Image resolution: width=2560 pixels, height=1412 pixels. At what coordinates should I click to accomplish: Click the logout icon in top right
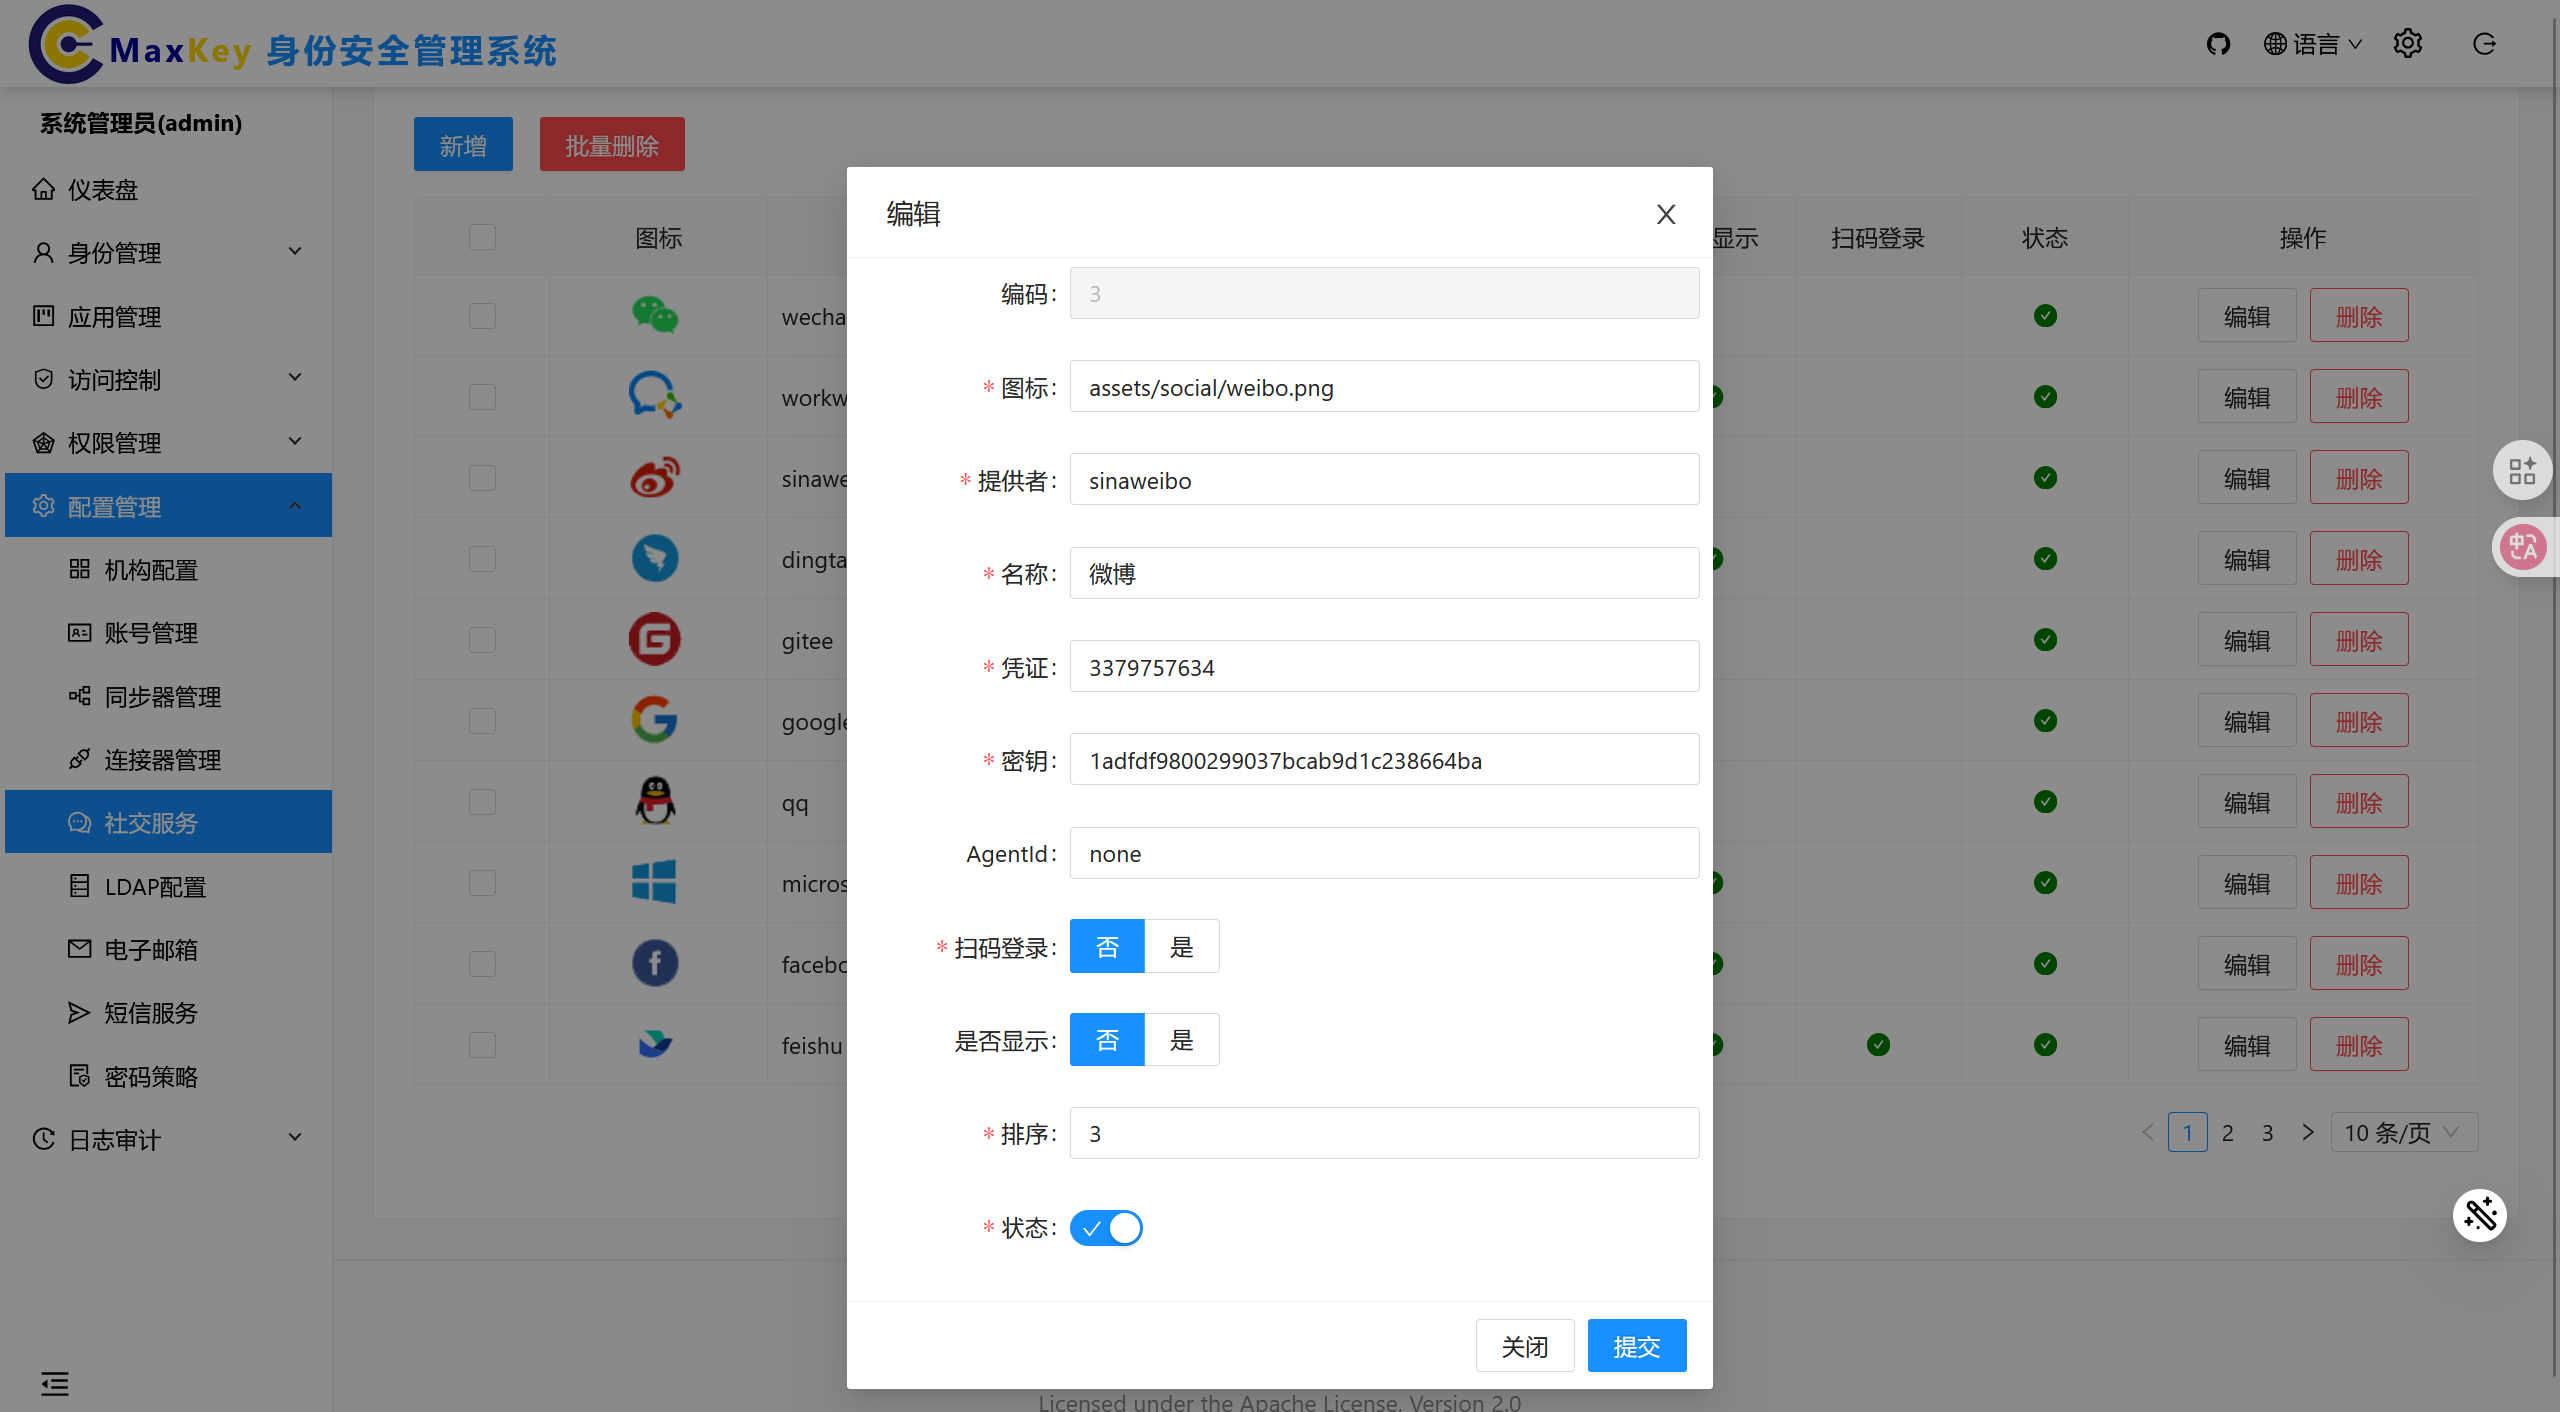pyautogui.click(x=2484, y=44)
